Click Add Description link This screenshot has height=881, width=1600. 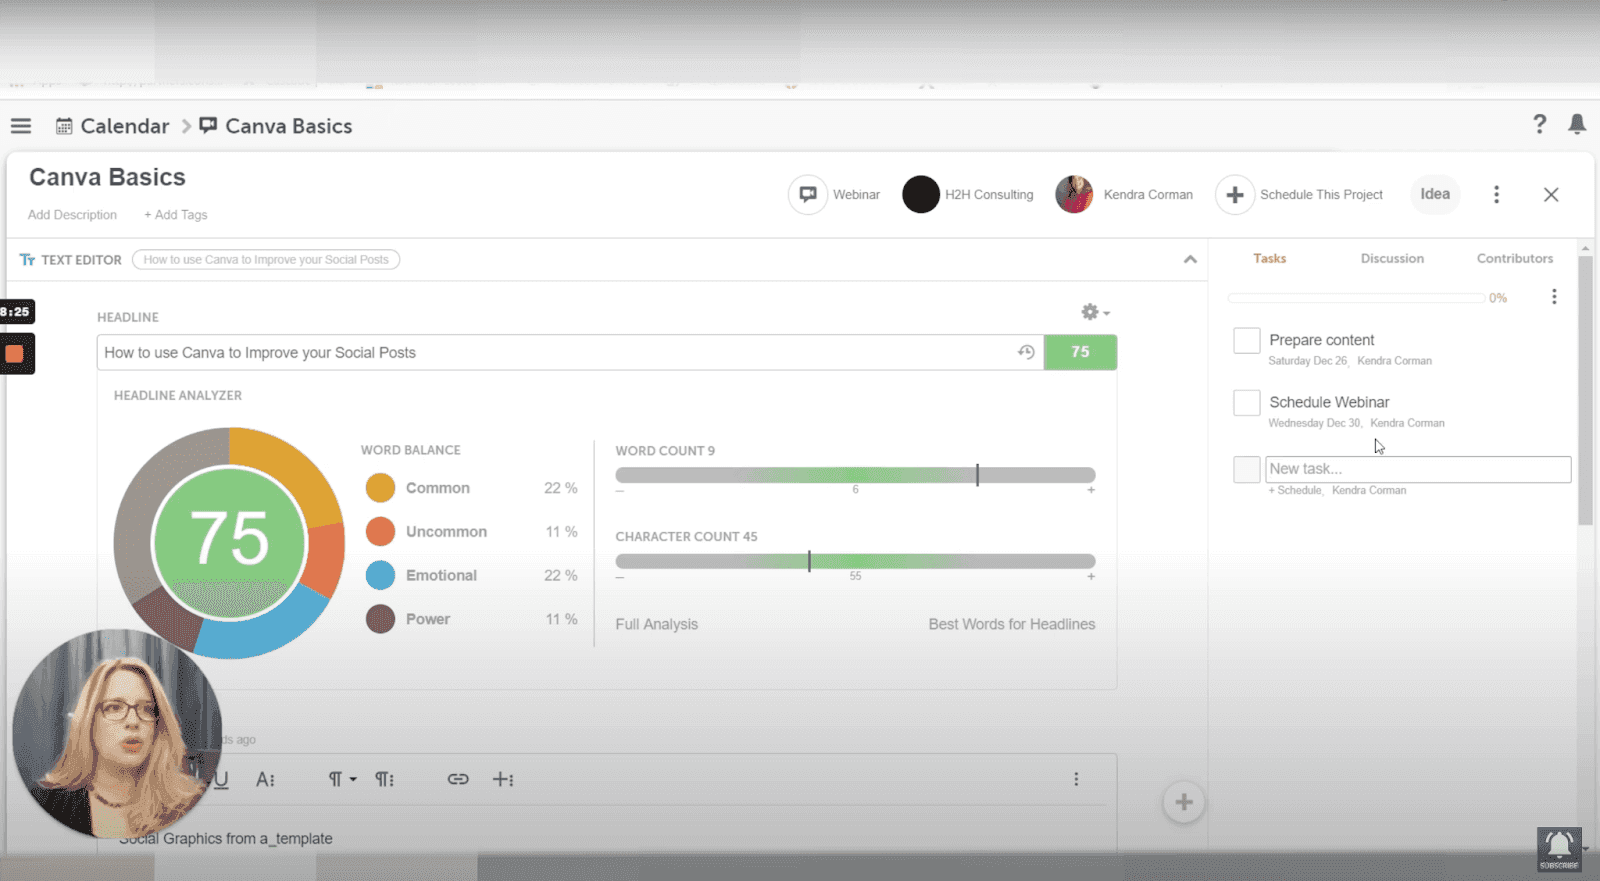point(72,215)
